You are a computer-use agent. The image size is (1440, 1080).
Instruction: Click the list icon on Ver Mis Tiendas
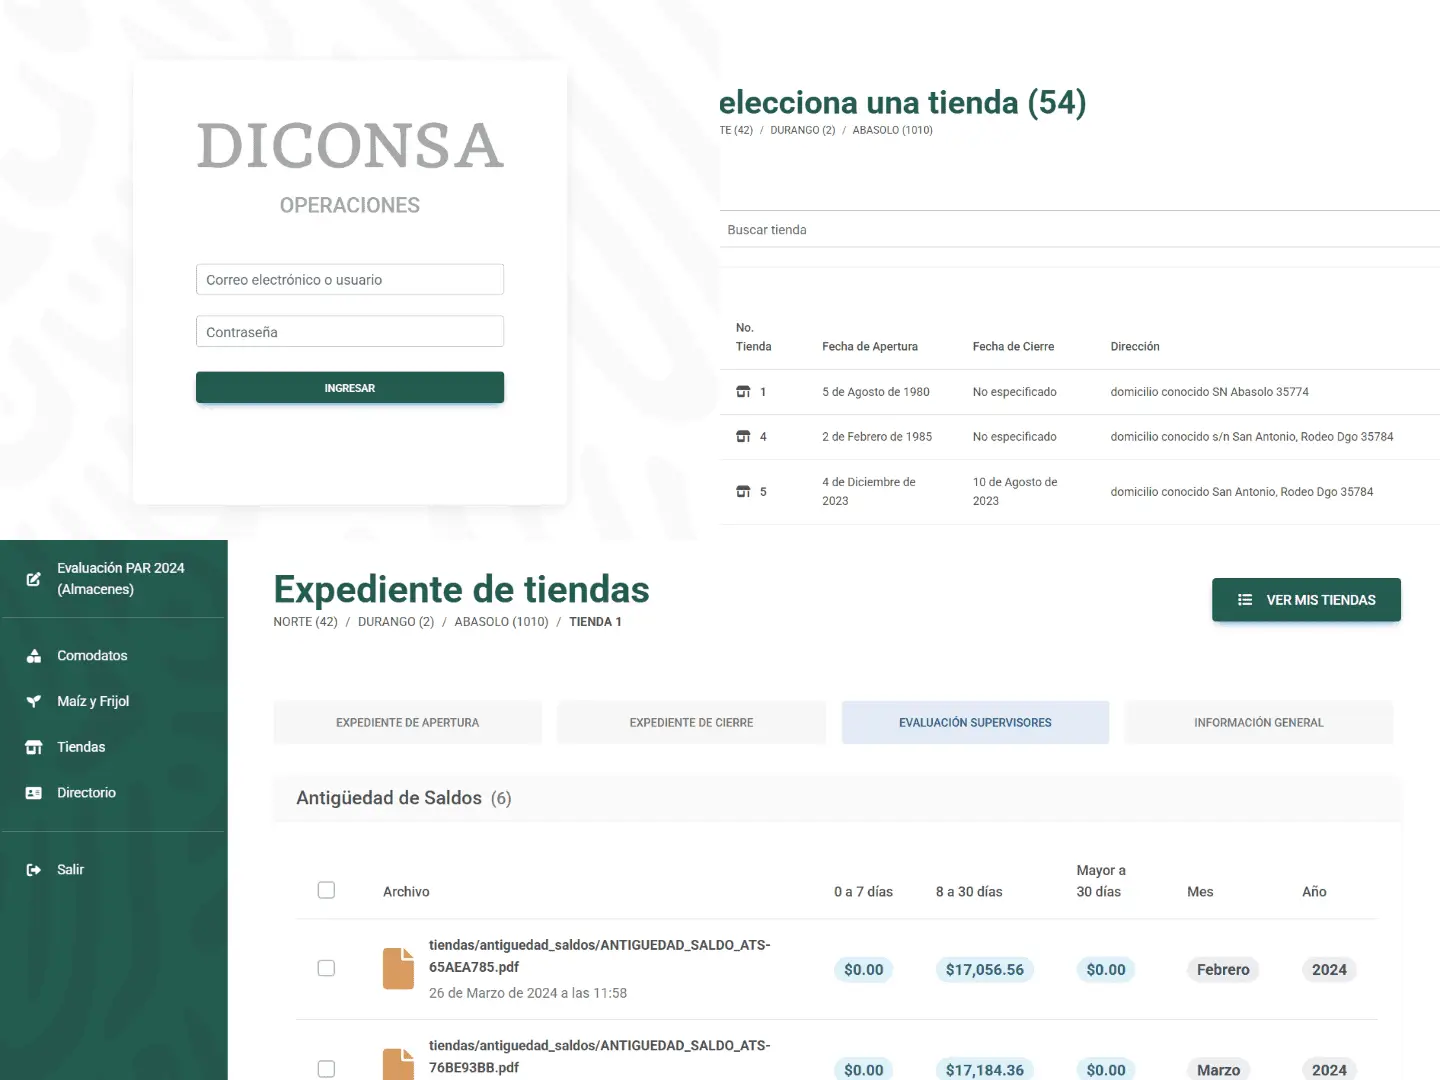(x=1245, y=600)
